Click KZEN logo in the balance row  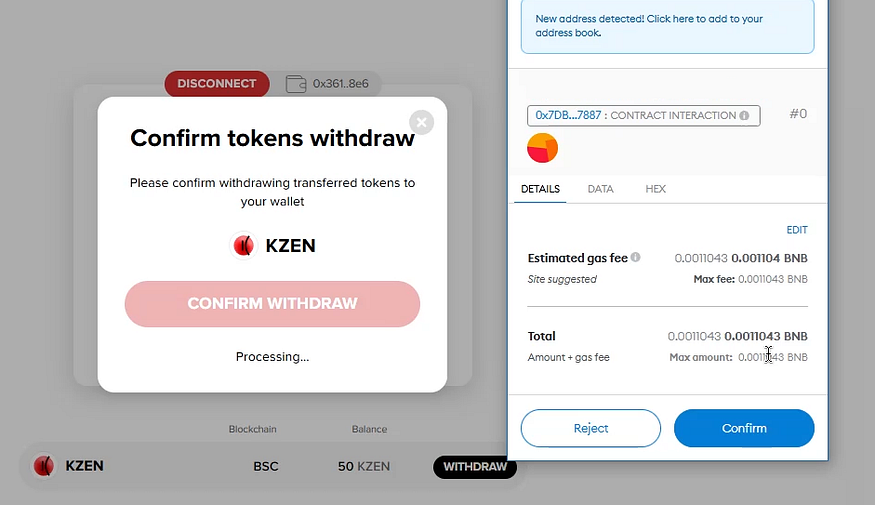44,466
